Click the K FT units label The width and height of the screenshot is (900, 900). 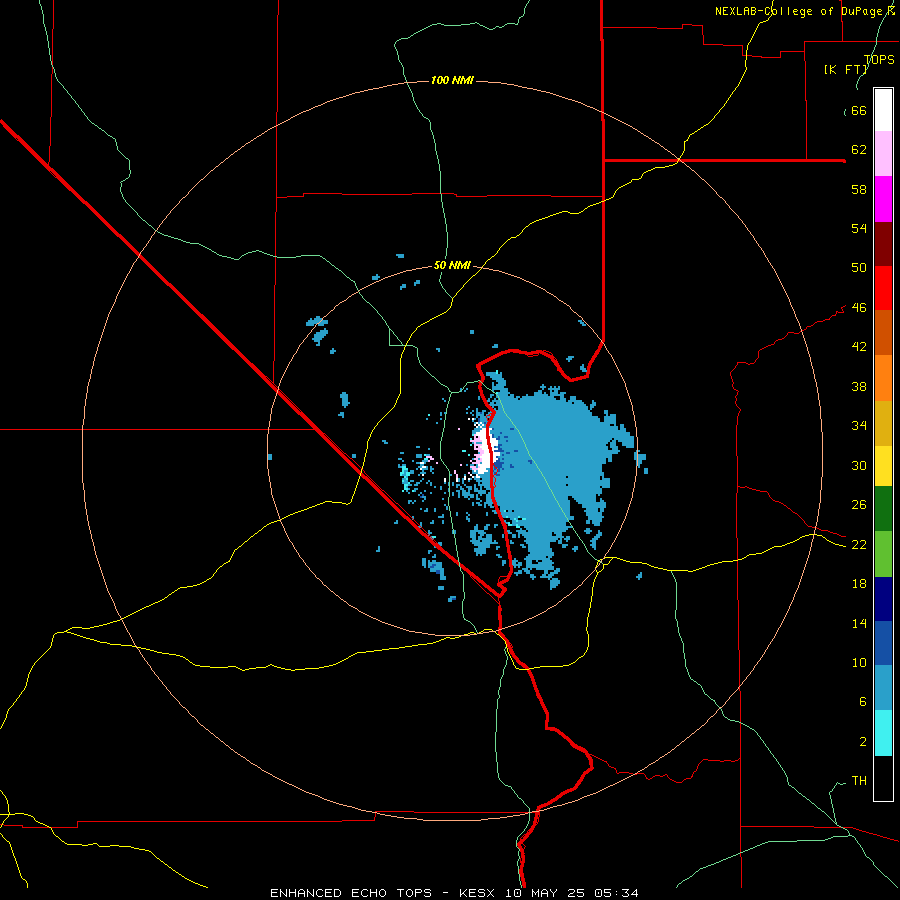846,69
